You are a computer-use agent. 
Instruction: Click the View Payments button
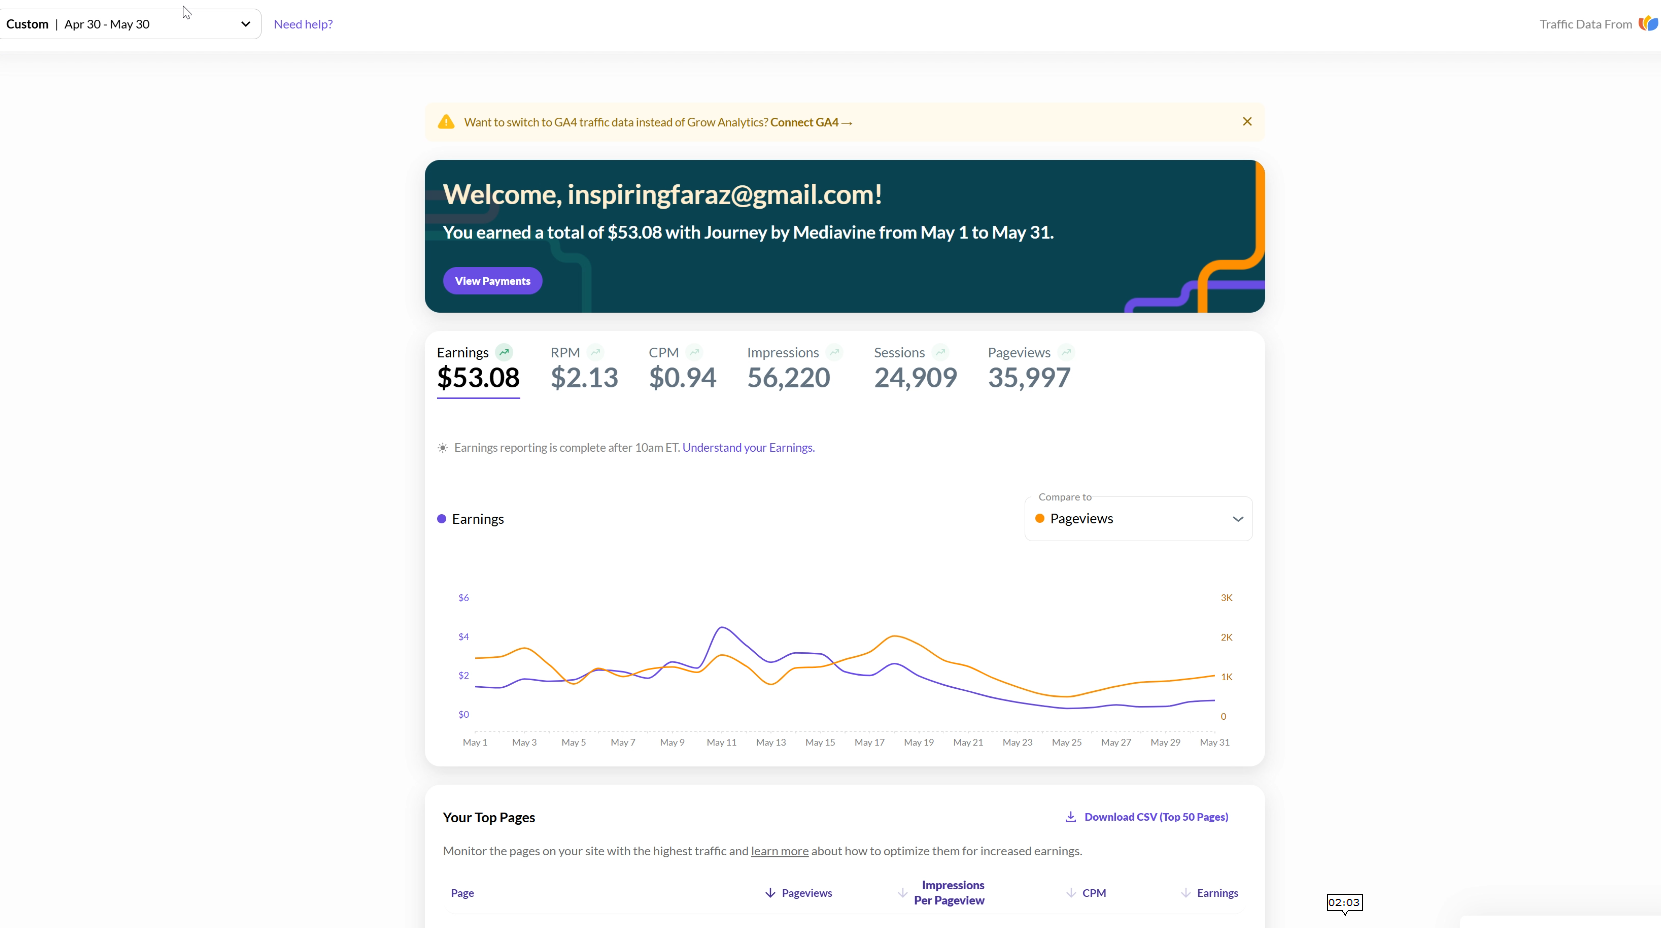(x=493, y=281)
